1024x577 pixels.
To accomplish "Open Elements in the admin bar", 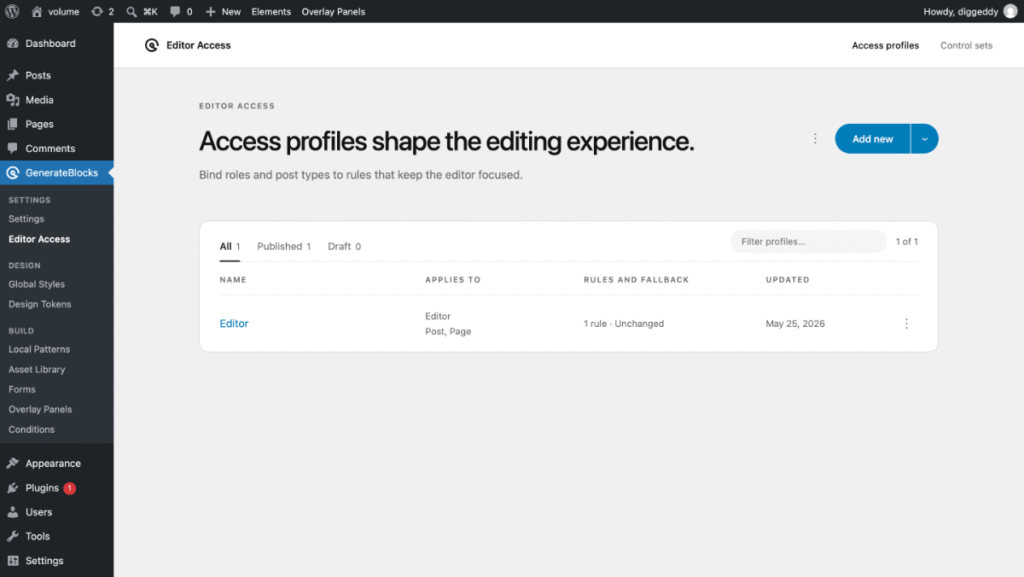I will pos(271,11).
